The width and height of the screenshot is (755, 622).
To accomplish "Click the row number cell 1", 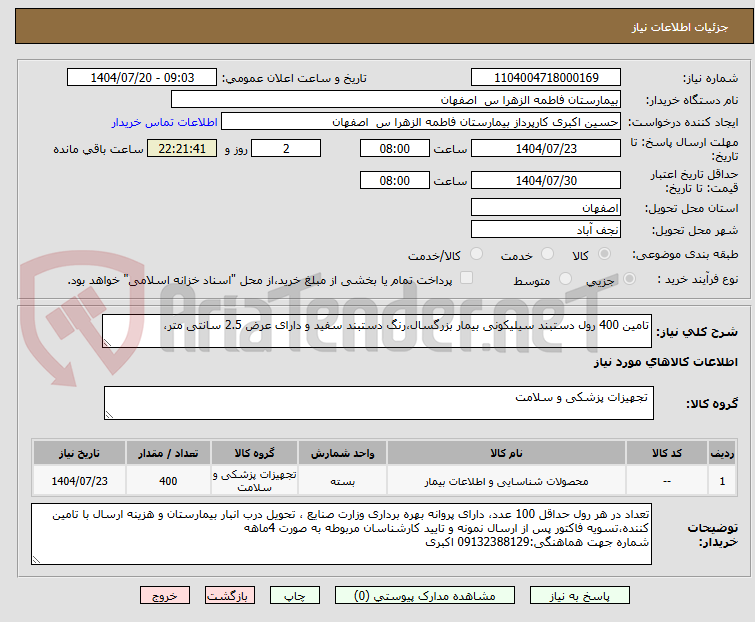I will tap(722, 481).
